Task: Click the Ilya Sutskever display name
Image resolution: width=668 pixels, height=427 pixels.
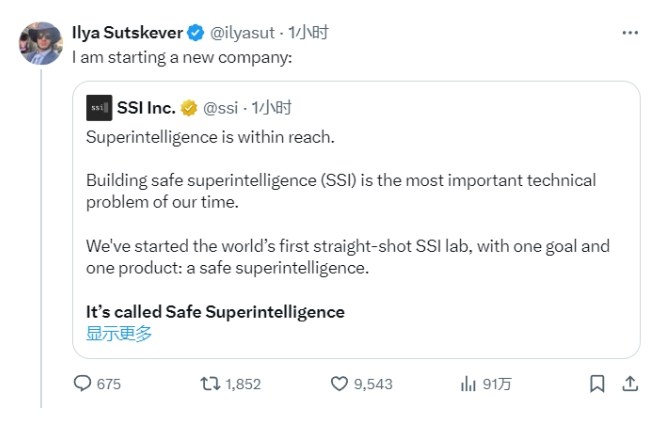Action: (127, 32)
